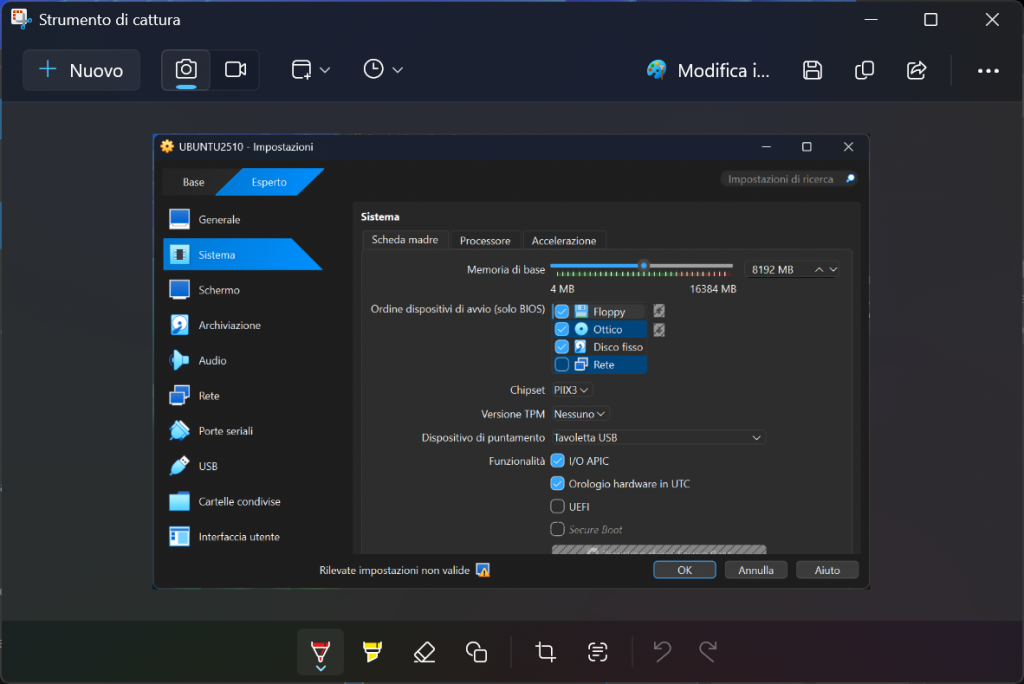Select the Accelerazione tab

coord(563,241)
